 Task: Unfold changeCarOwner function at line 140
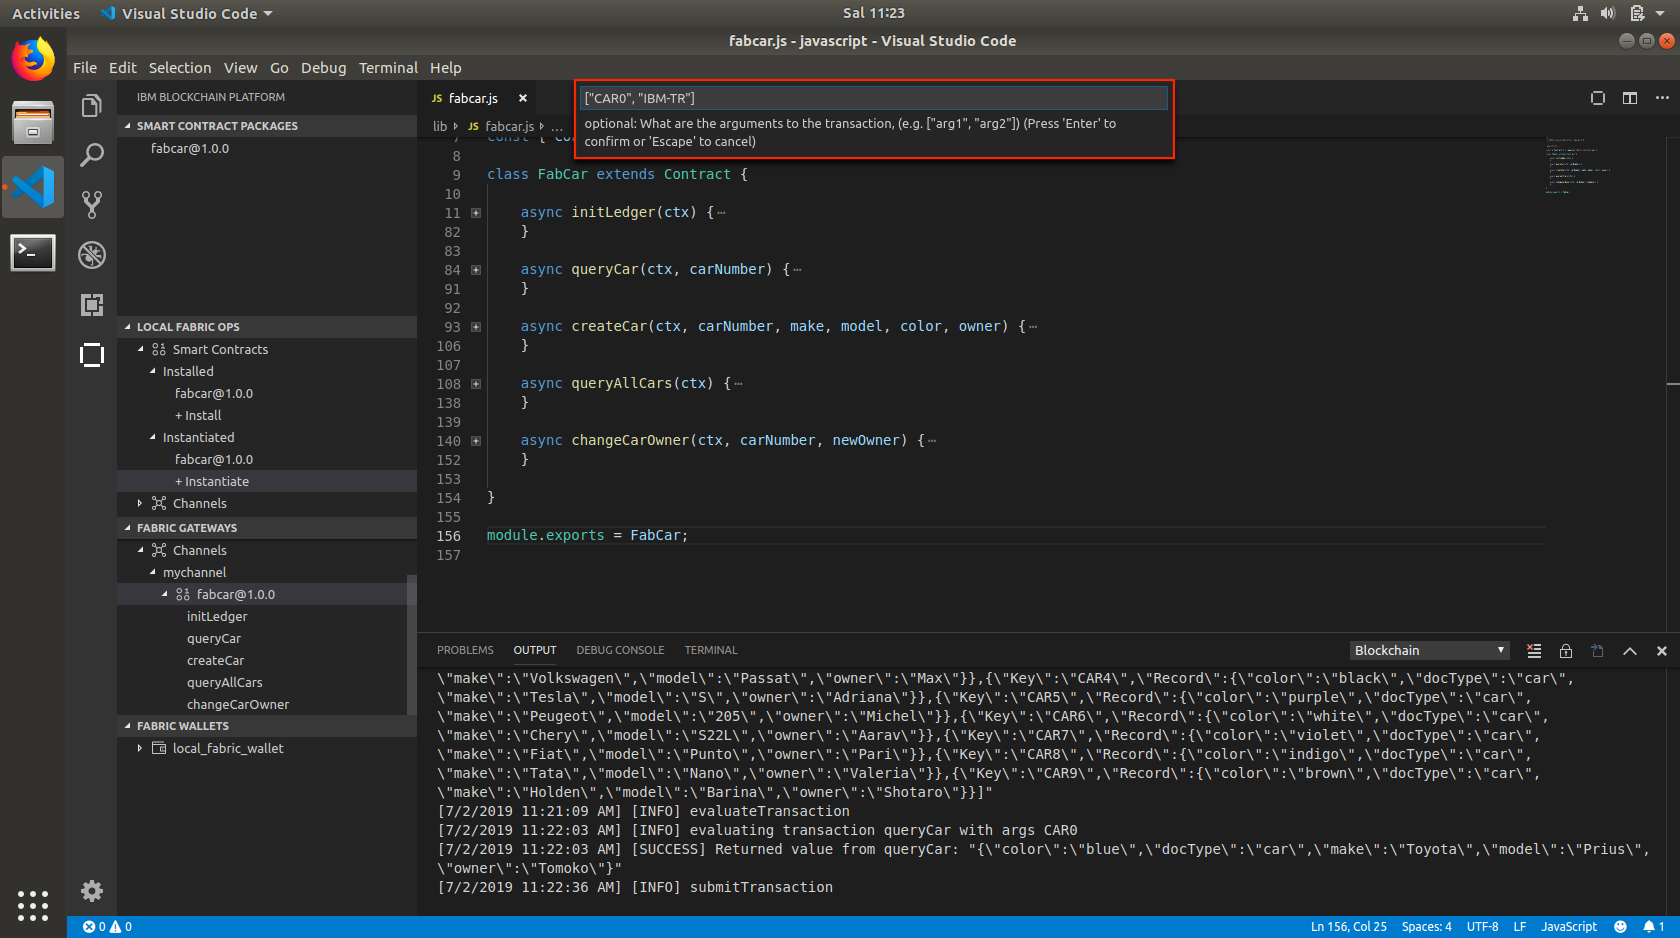(x=476, y=441)
